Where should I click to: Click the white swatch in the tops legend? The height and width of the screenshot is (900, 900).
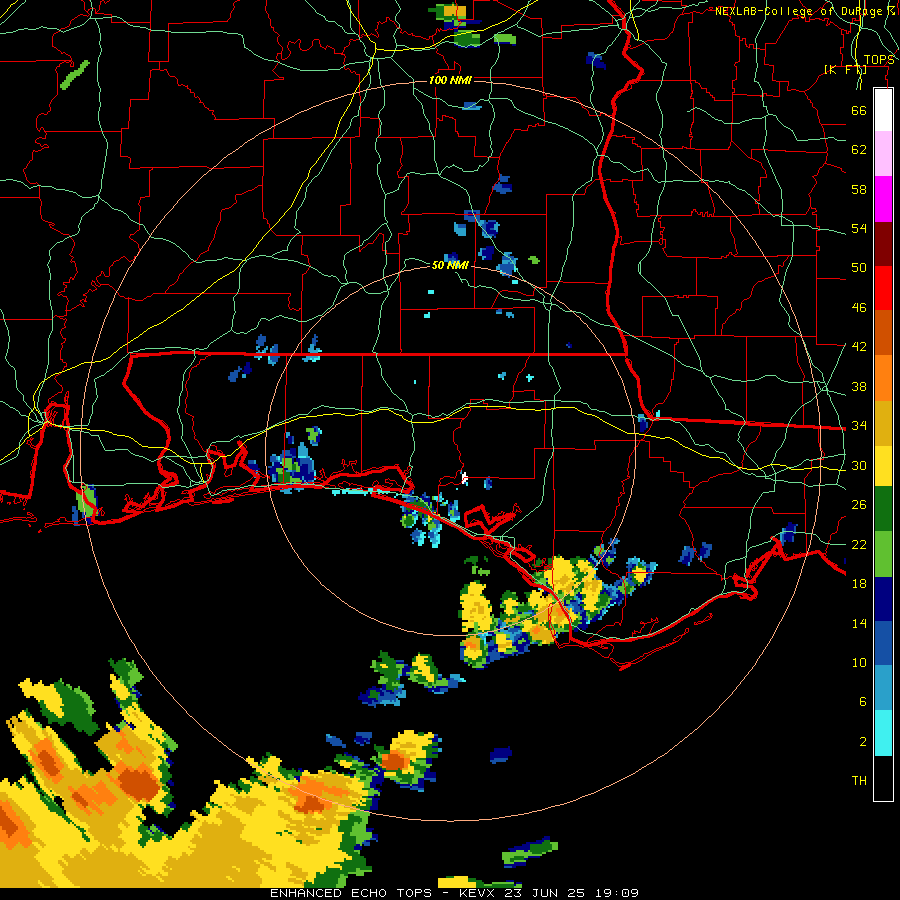point(883,110)
